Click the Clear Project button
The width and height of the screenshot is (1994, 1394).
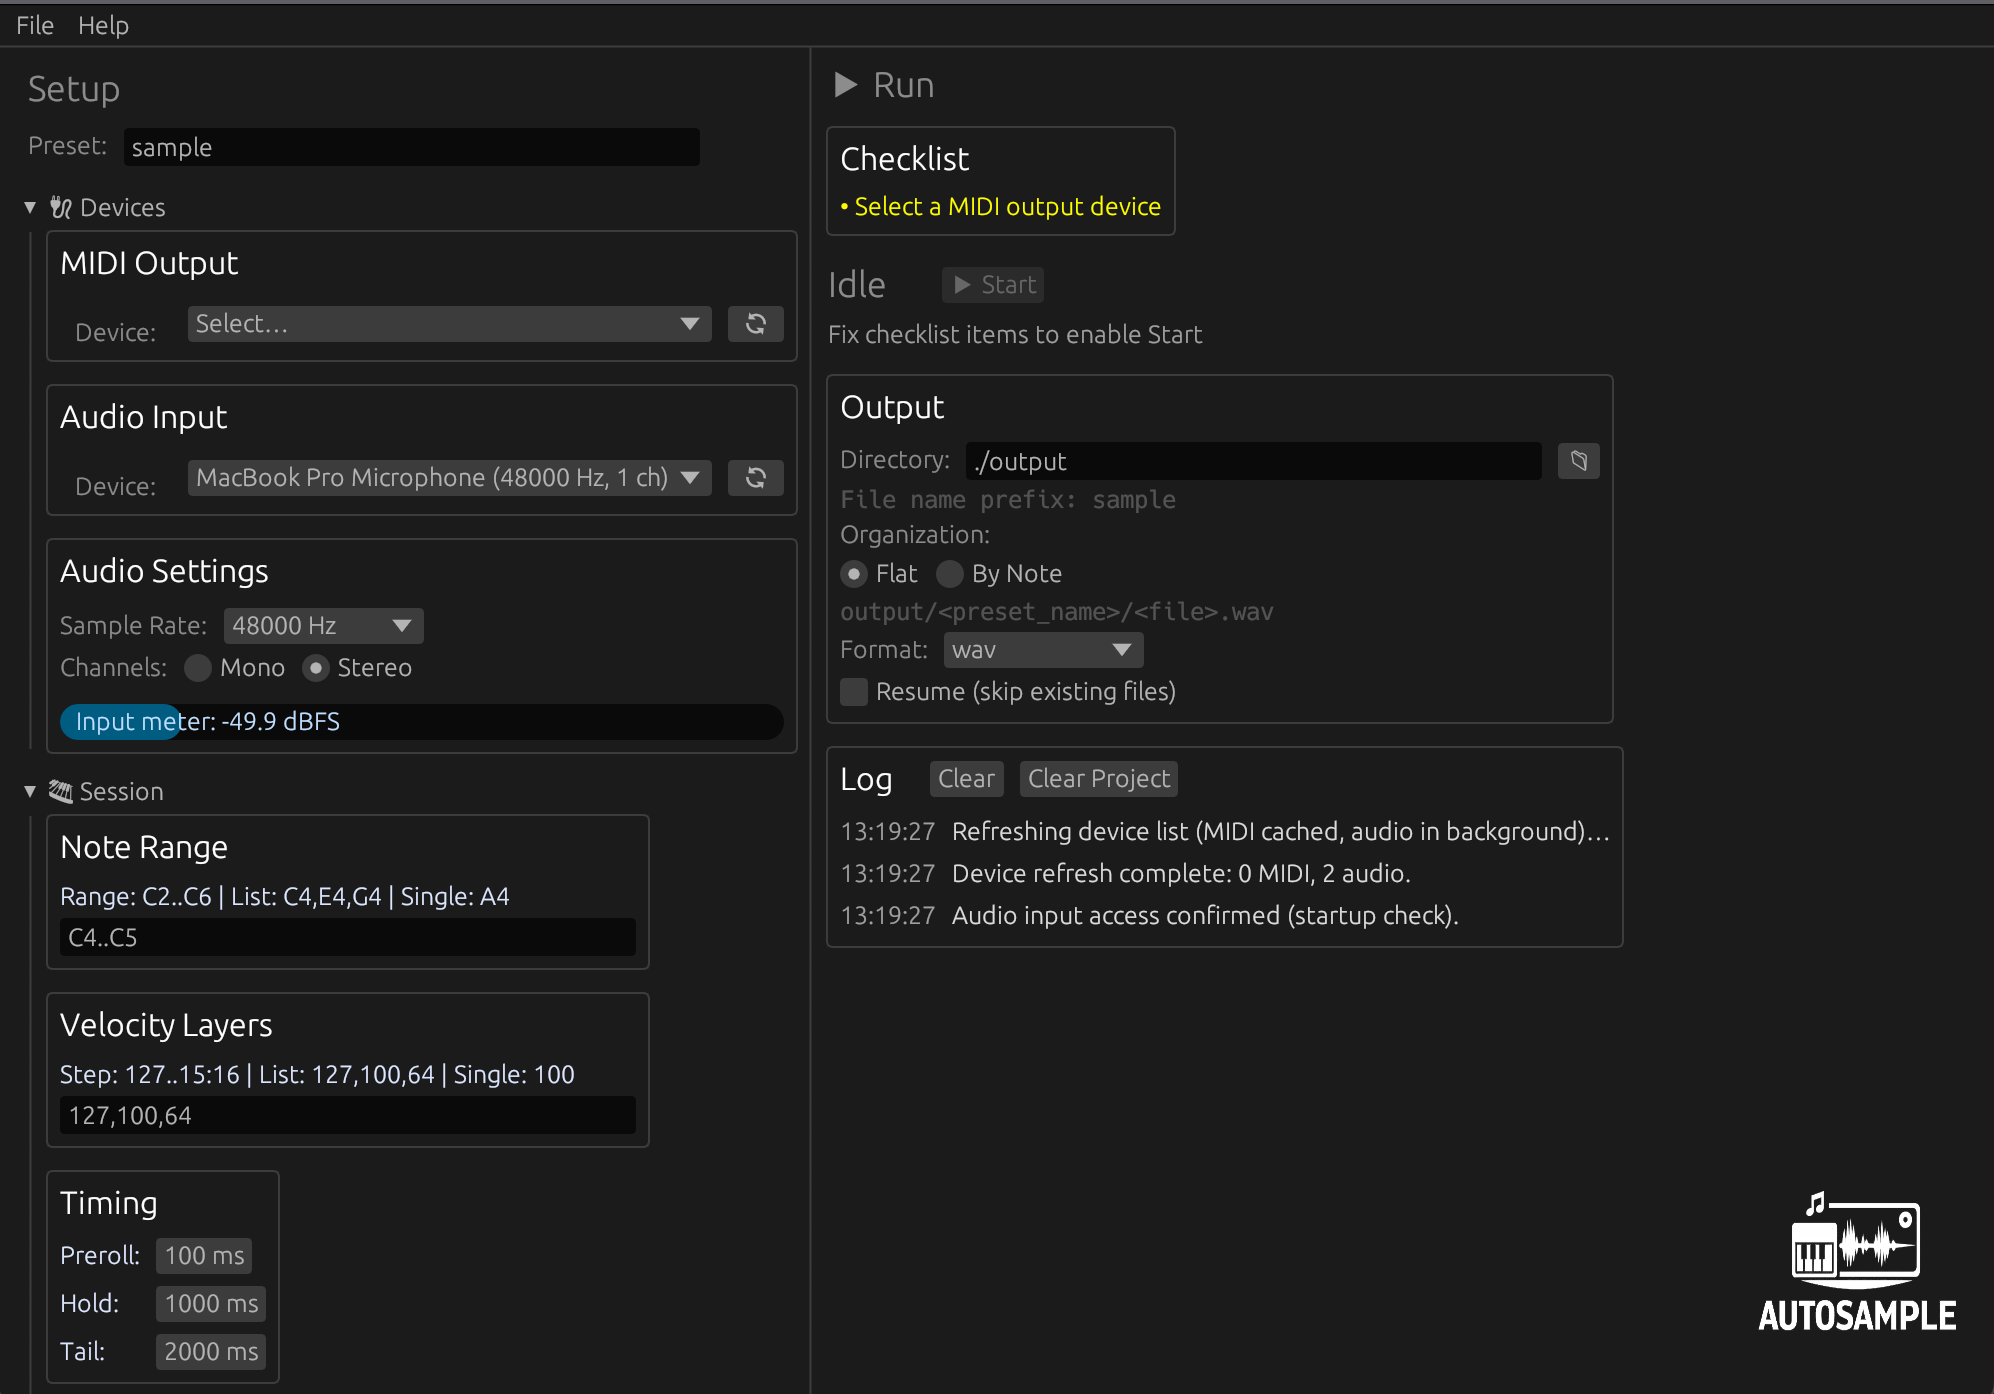coord(1098,779)
